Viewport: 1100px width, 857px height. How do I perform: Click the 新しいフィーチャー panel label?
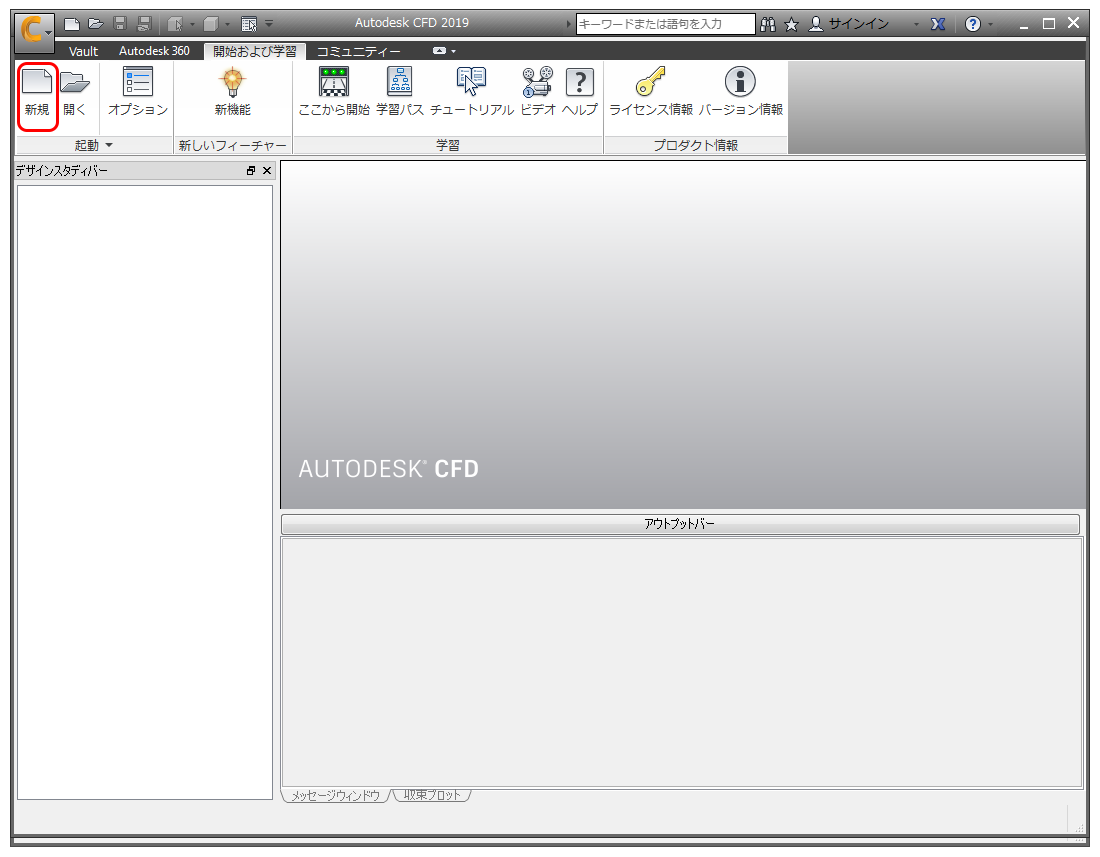232,145
